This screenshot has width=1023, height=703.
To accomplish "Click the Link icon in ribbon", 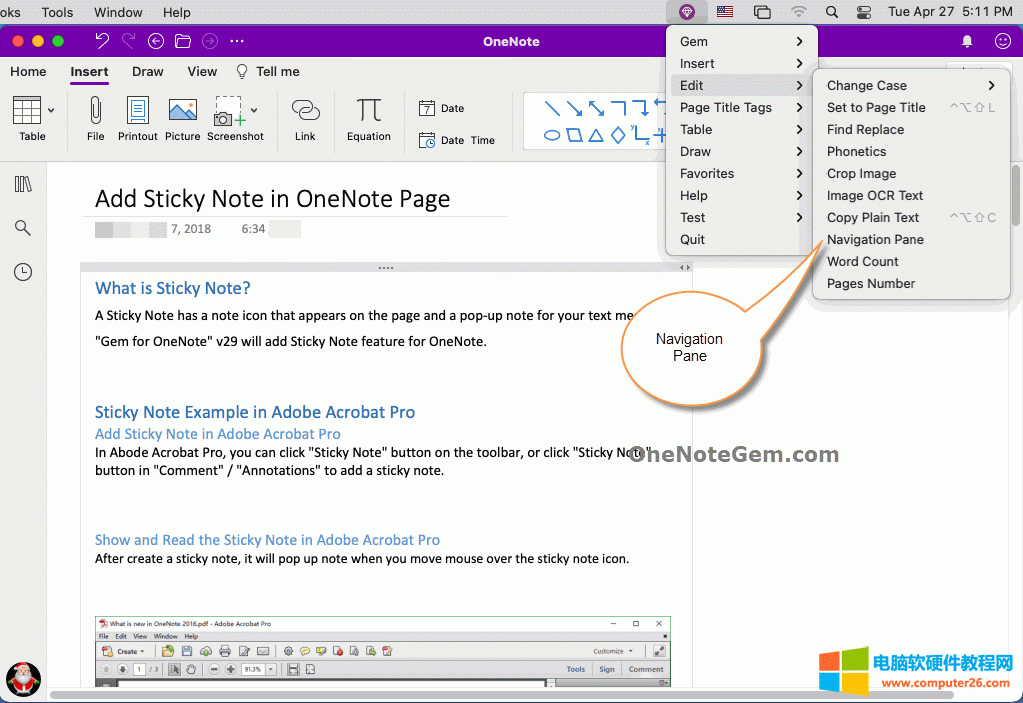I will (x=305, y=110).
